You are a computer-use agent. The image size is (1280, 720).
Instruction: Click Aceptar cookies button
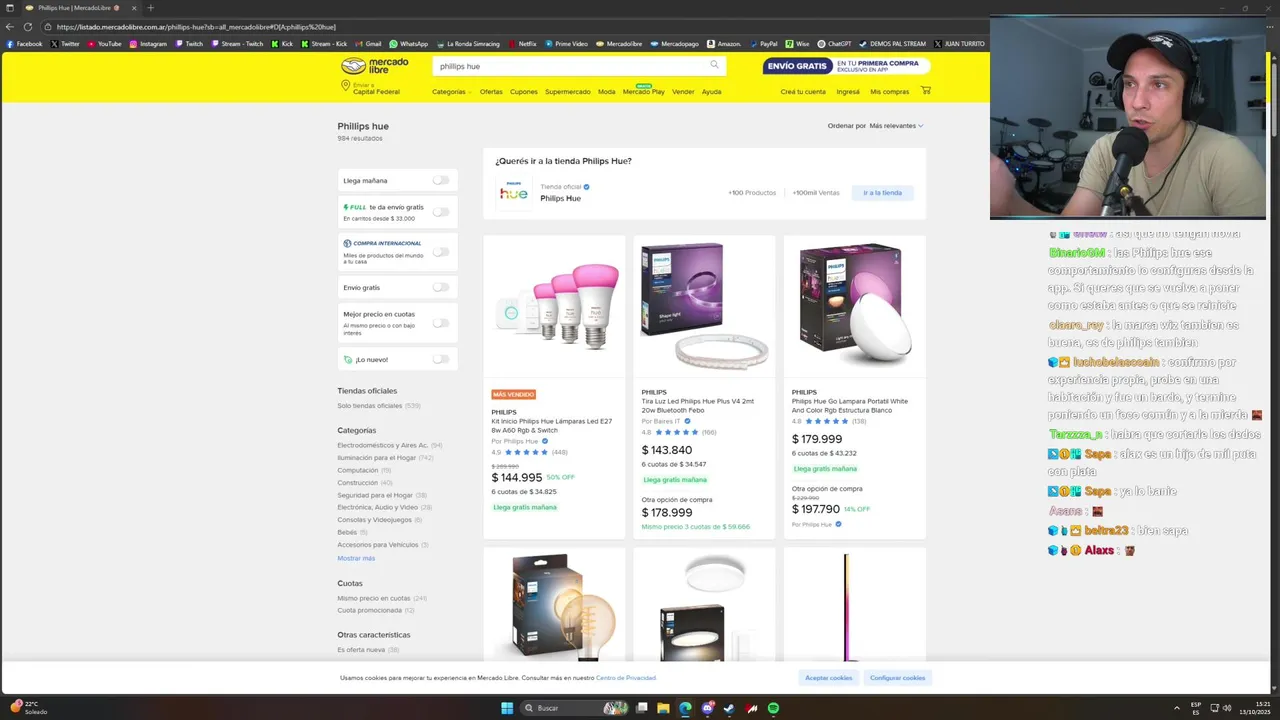point(829,678)
